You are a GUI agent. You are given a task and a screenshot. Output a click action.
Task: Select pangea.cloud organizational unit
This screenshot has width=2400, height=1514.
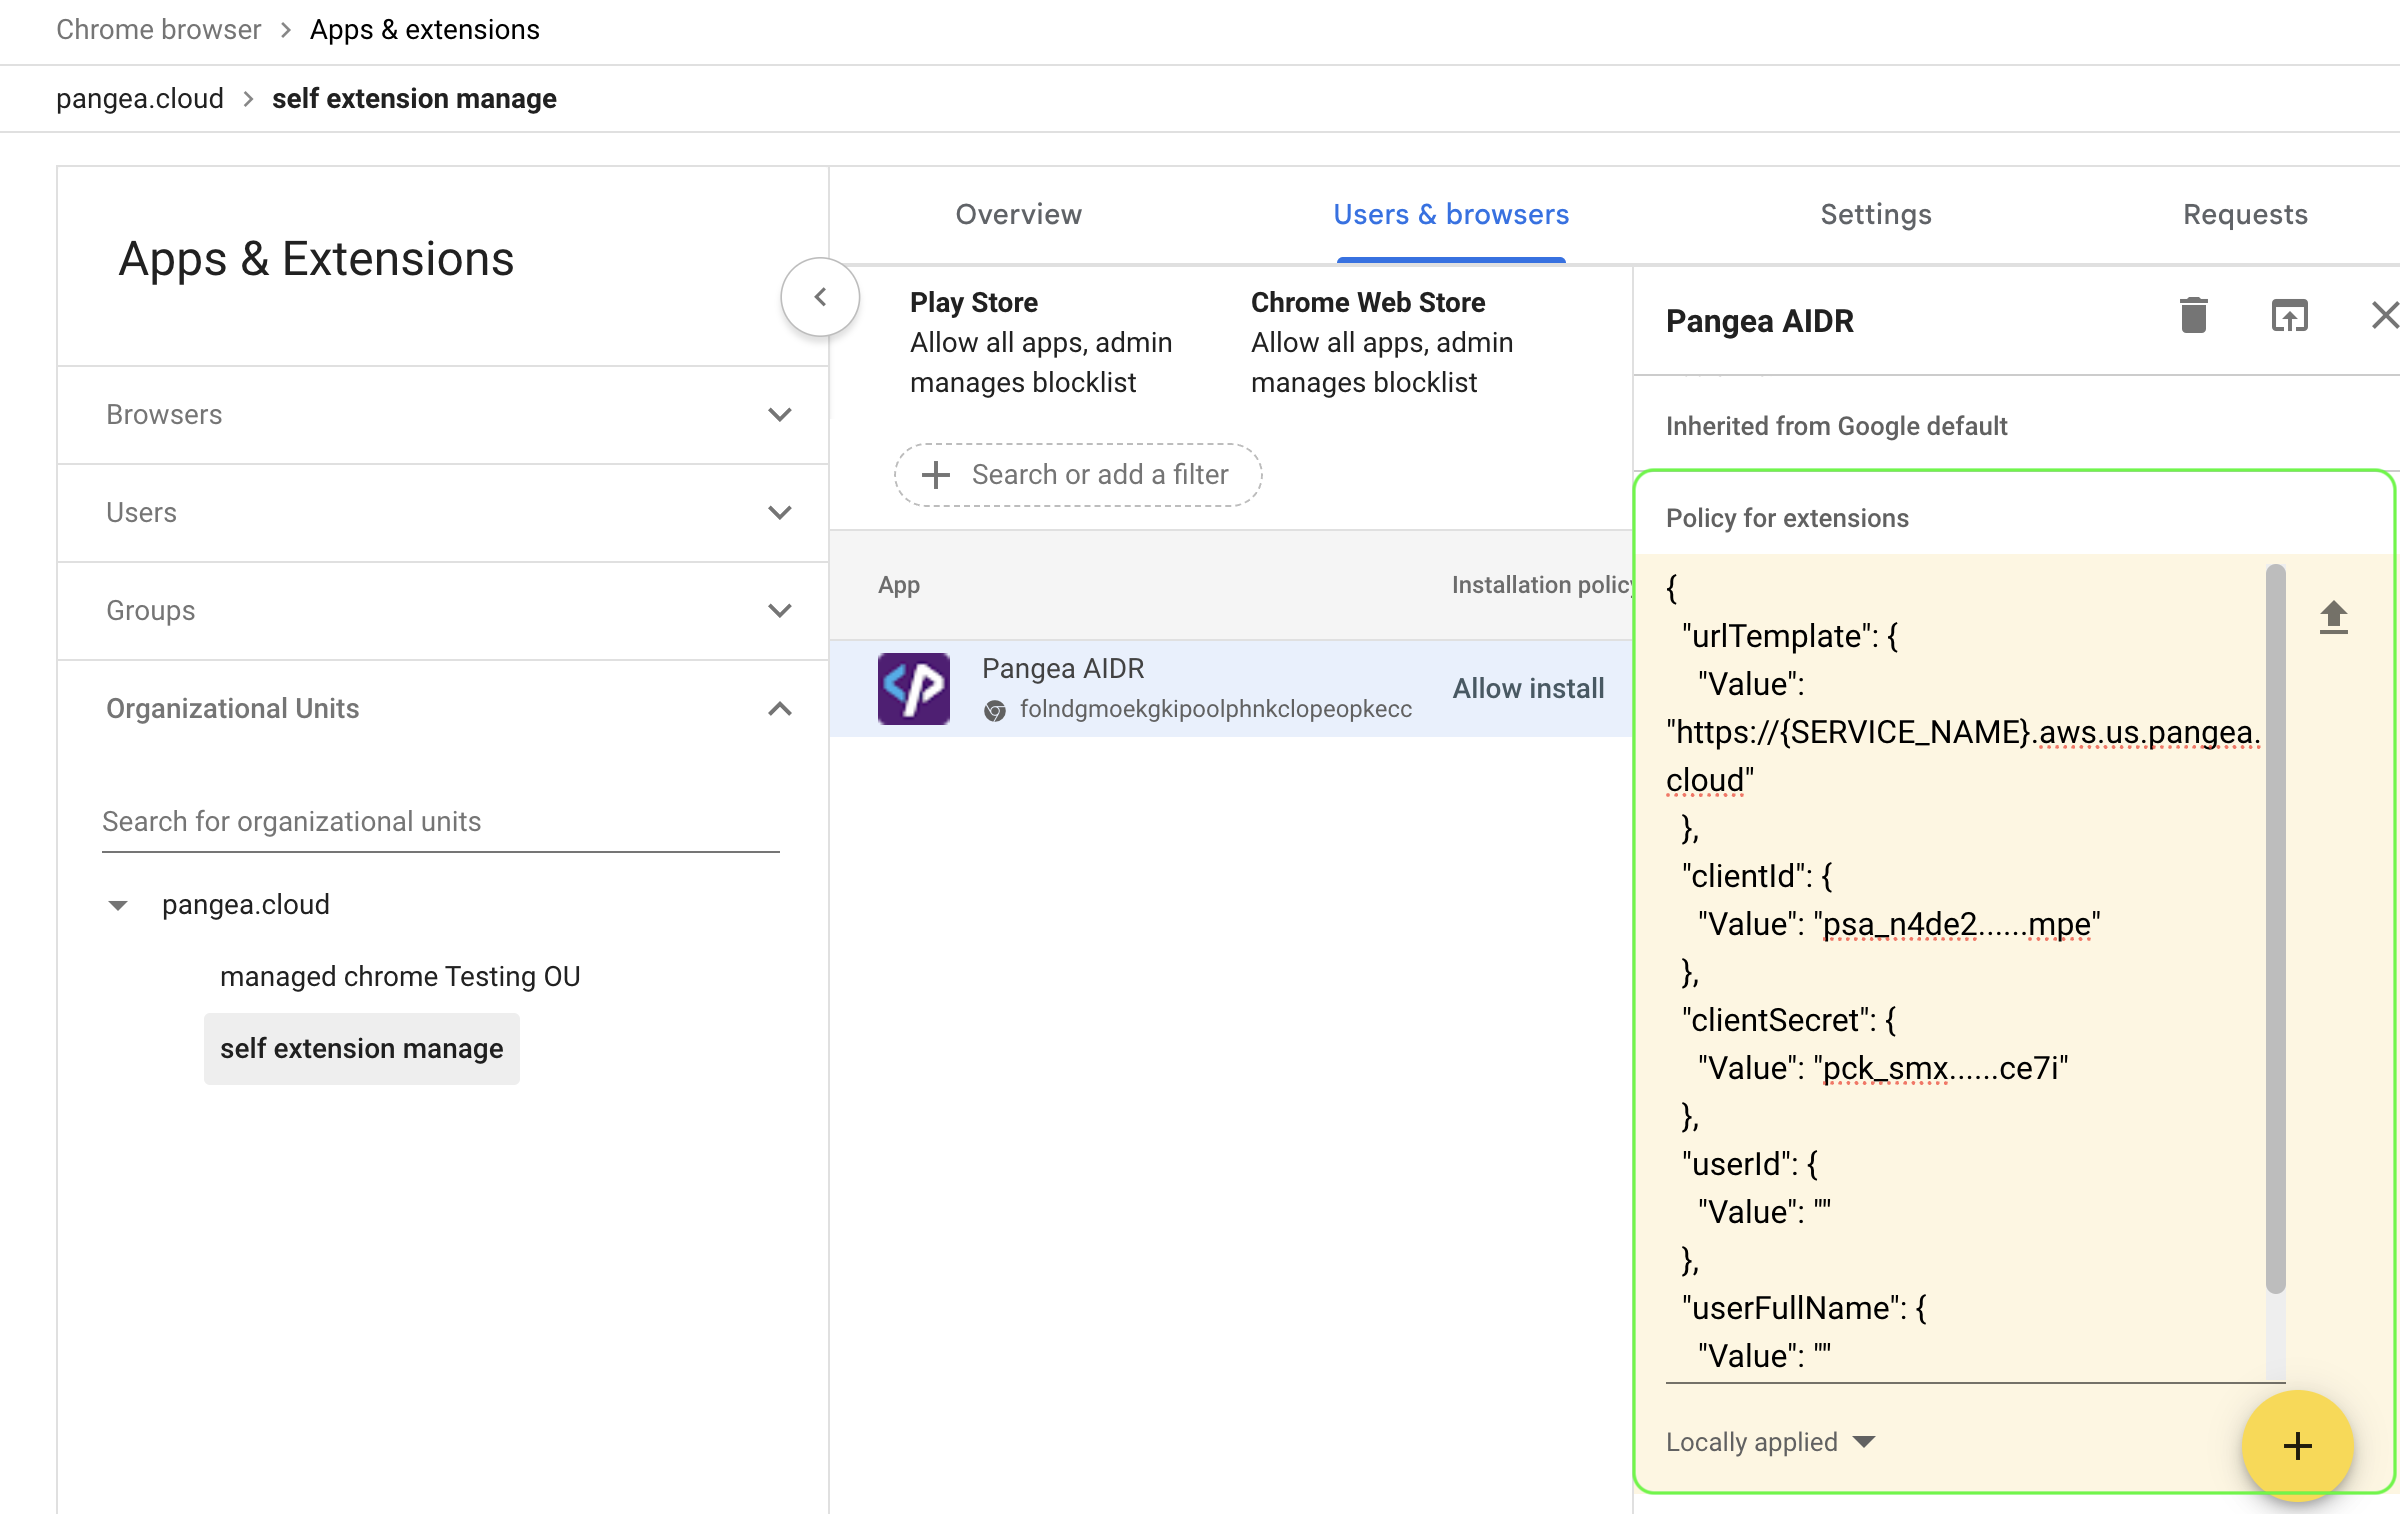(x=246, y=905)
